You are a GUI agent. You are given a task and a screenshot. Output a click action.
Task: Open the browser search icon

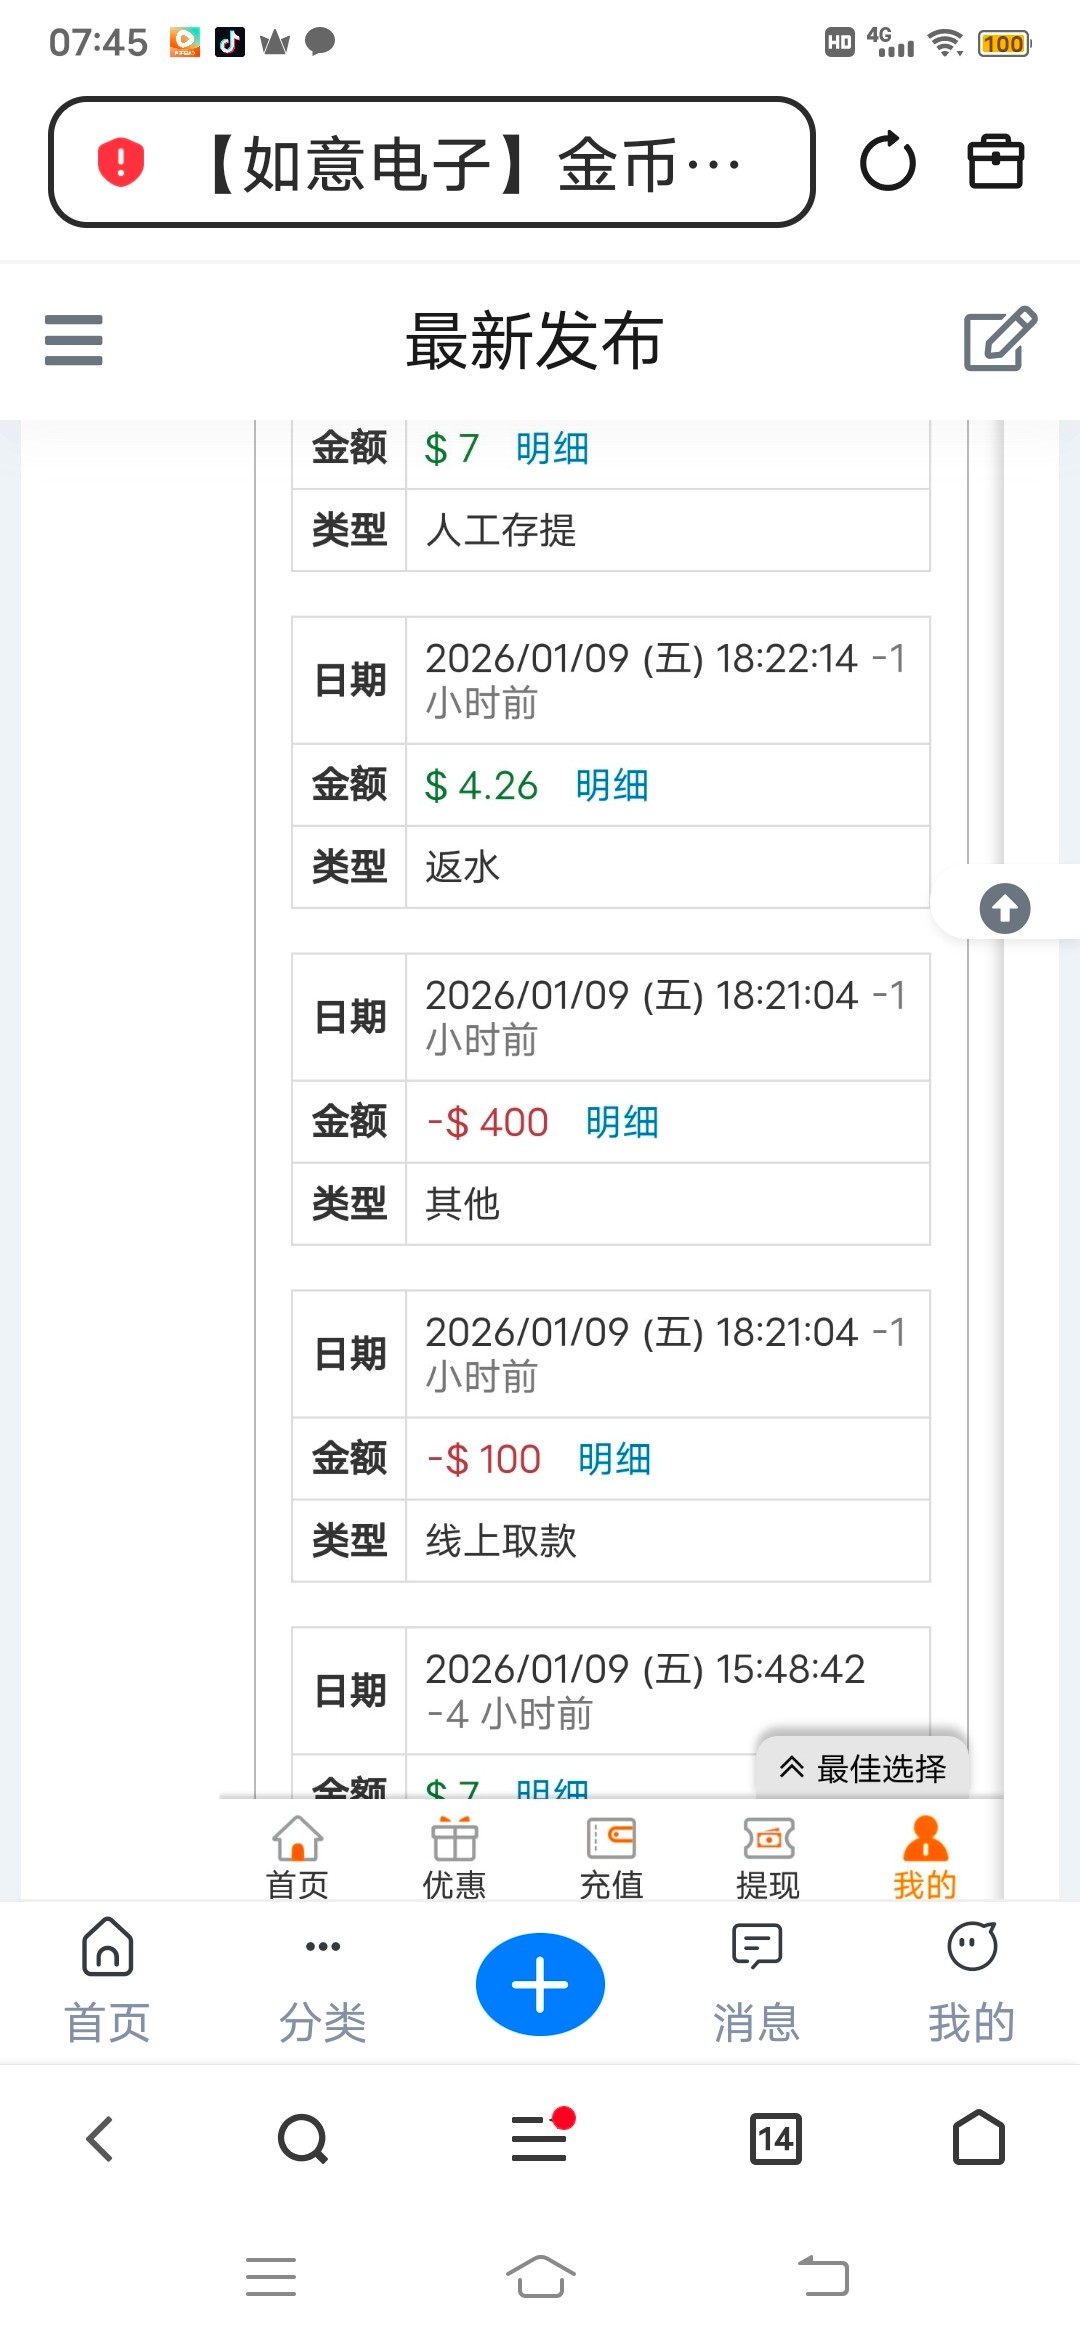(x=303, y=2139)
